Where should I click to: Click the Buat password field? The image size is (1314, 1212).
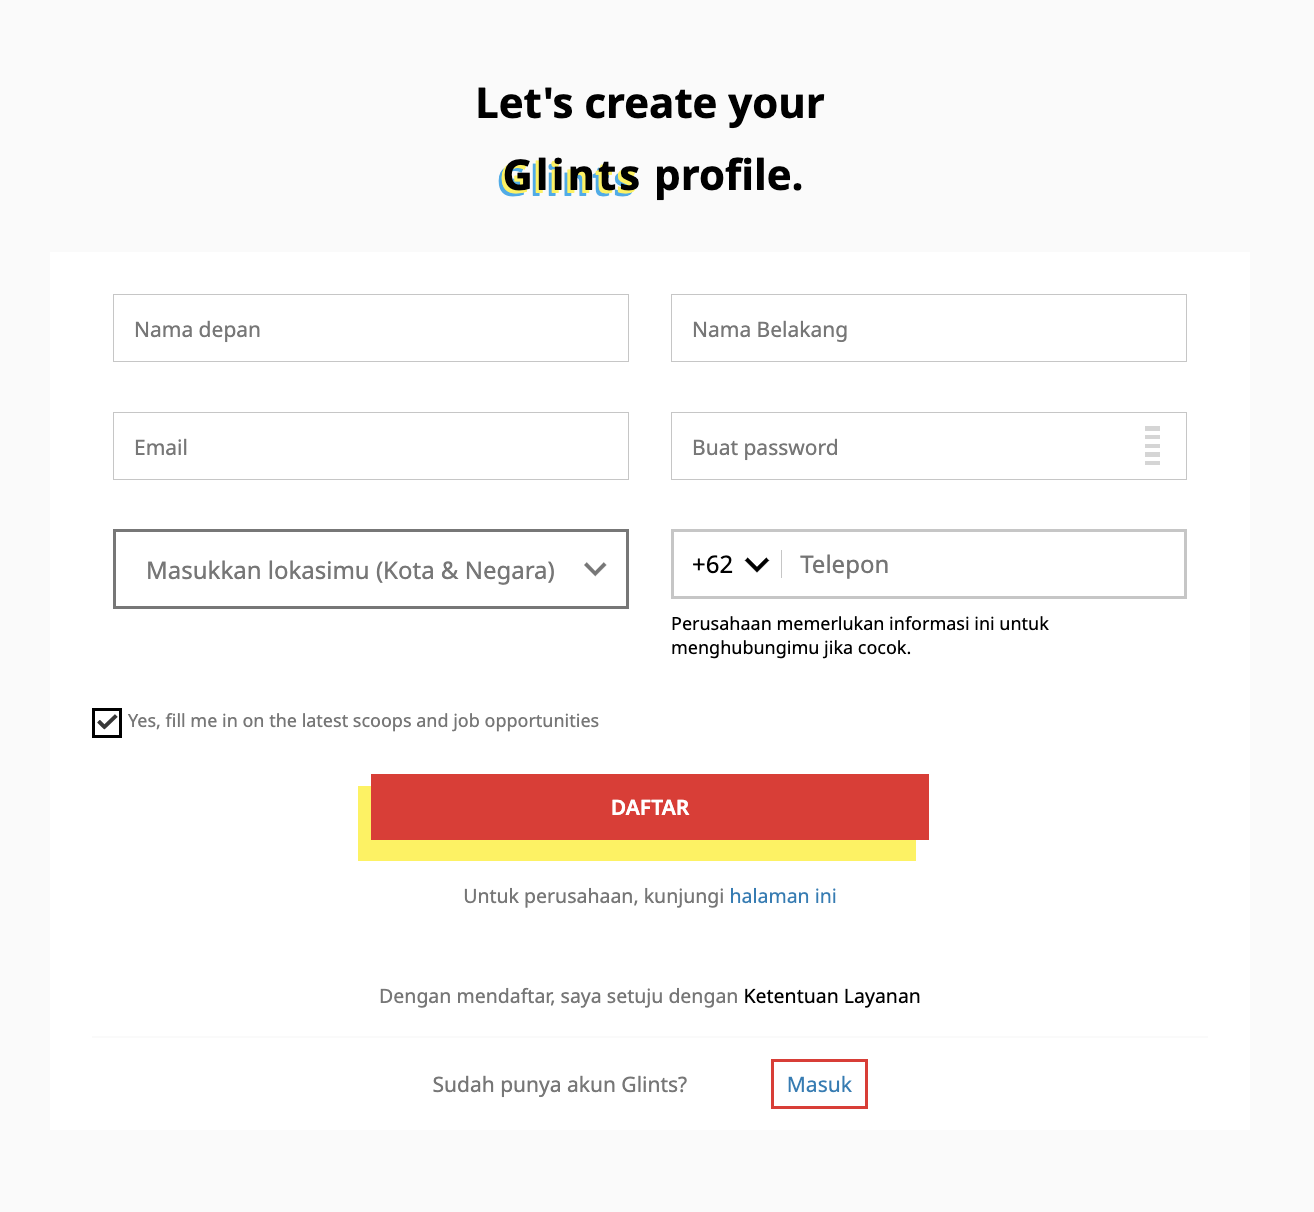pos(900,446)
